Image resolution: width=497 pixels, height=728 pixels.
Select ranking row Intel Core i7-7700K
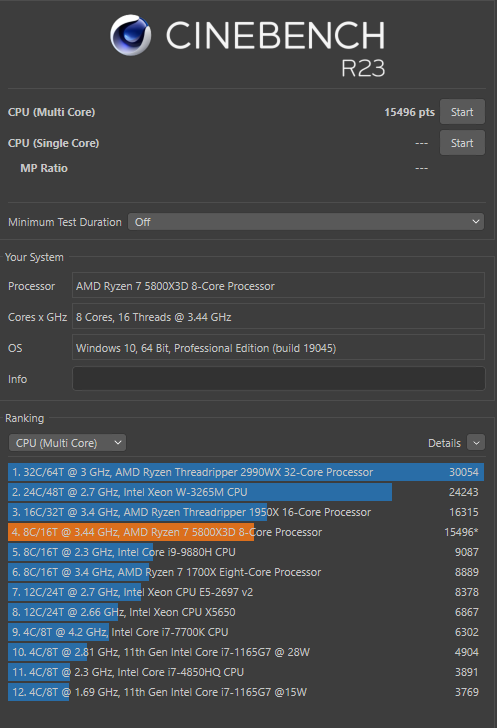point(246,632)
